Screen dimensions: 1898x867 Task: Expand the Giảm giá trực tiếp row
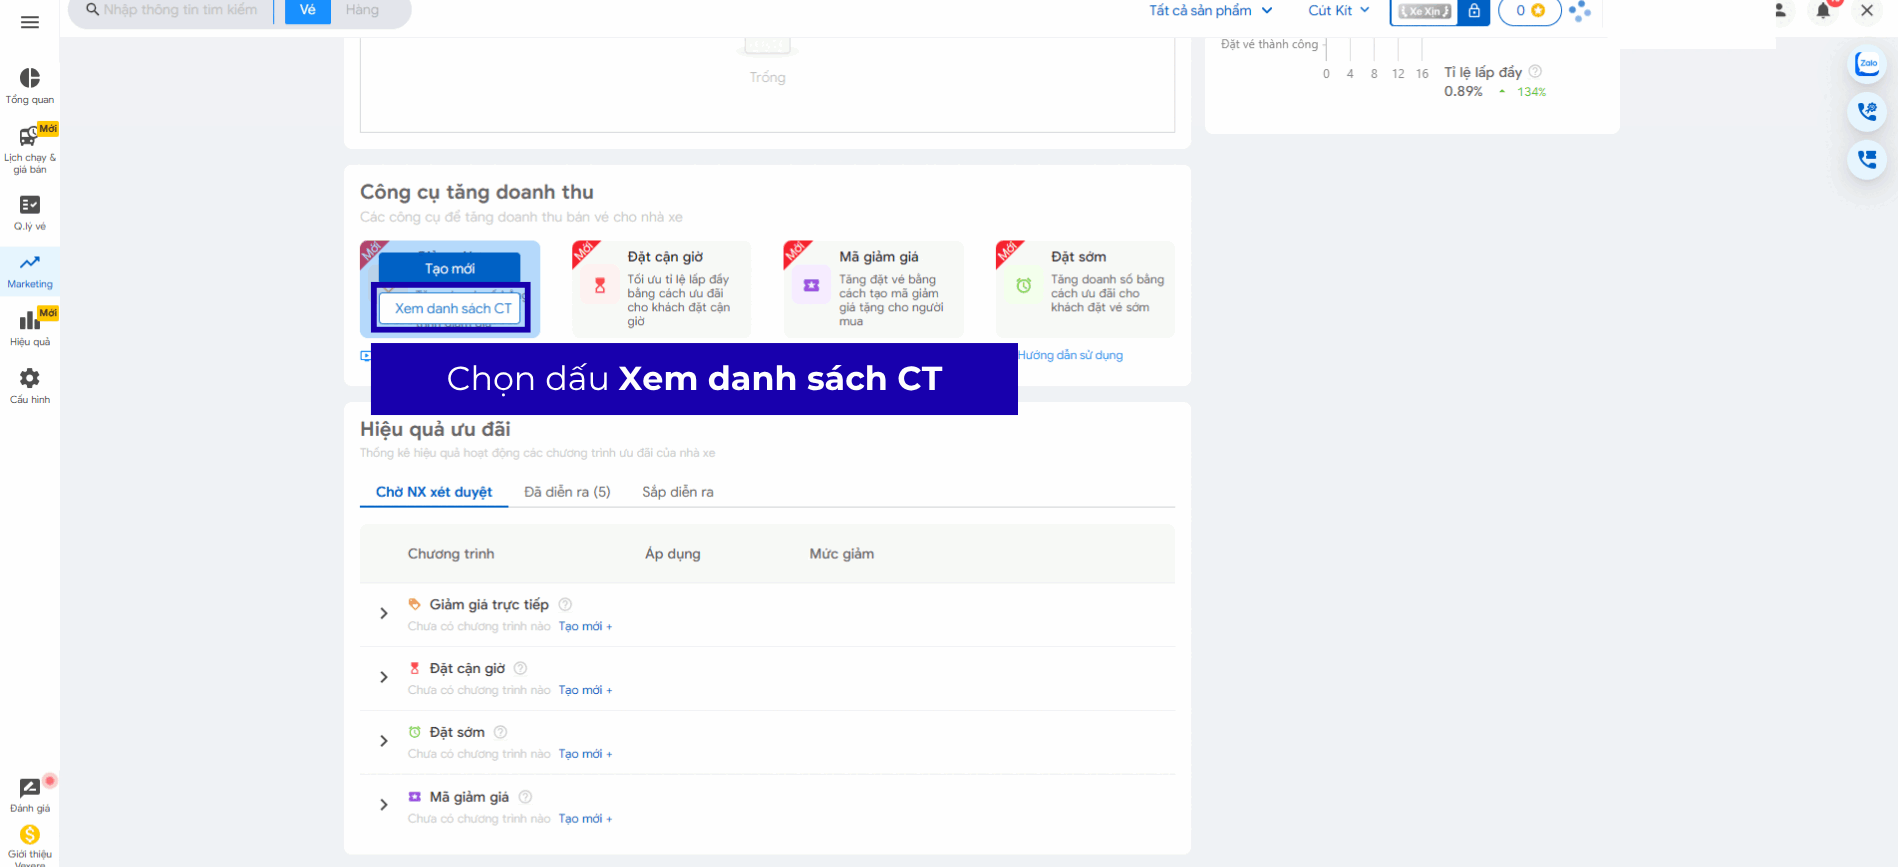coord(384,613)
